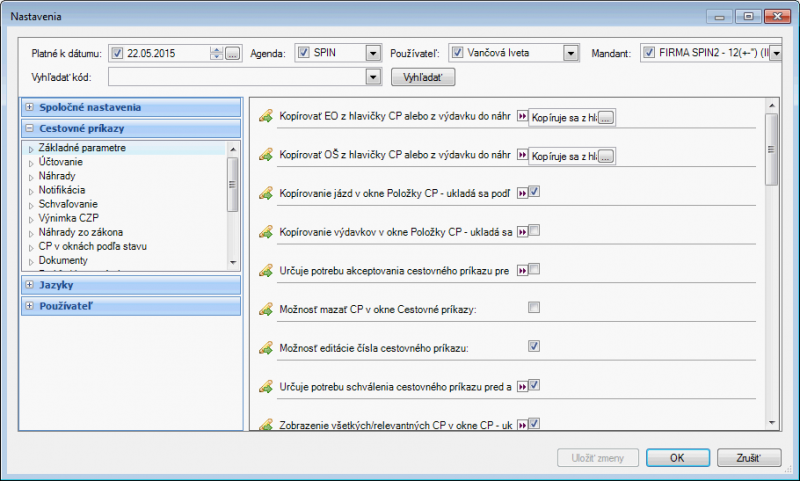Screen dimensions: 800x481
Task: Click edit icon next to 'Možnosť editácie čísla'
Action: [265, 348]
